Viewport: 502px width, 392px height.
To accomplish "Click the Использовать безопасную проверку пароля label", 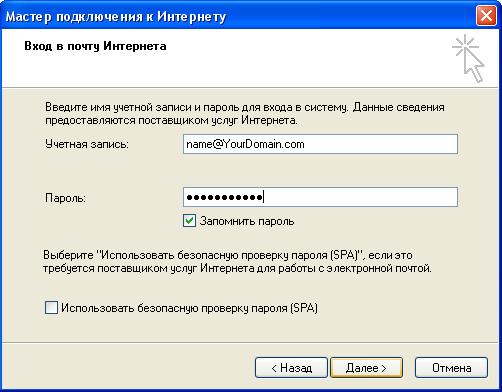I will pos(189,308).
